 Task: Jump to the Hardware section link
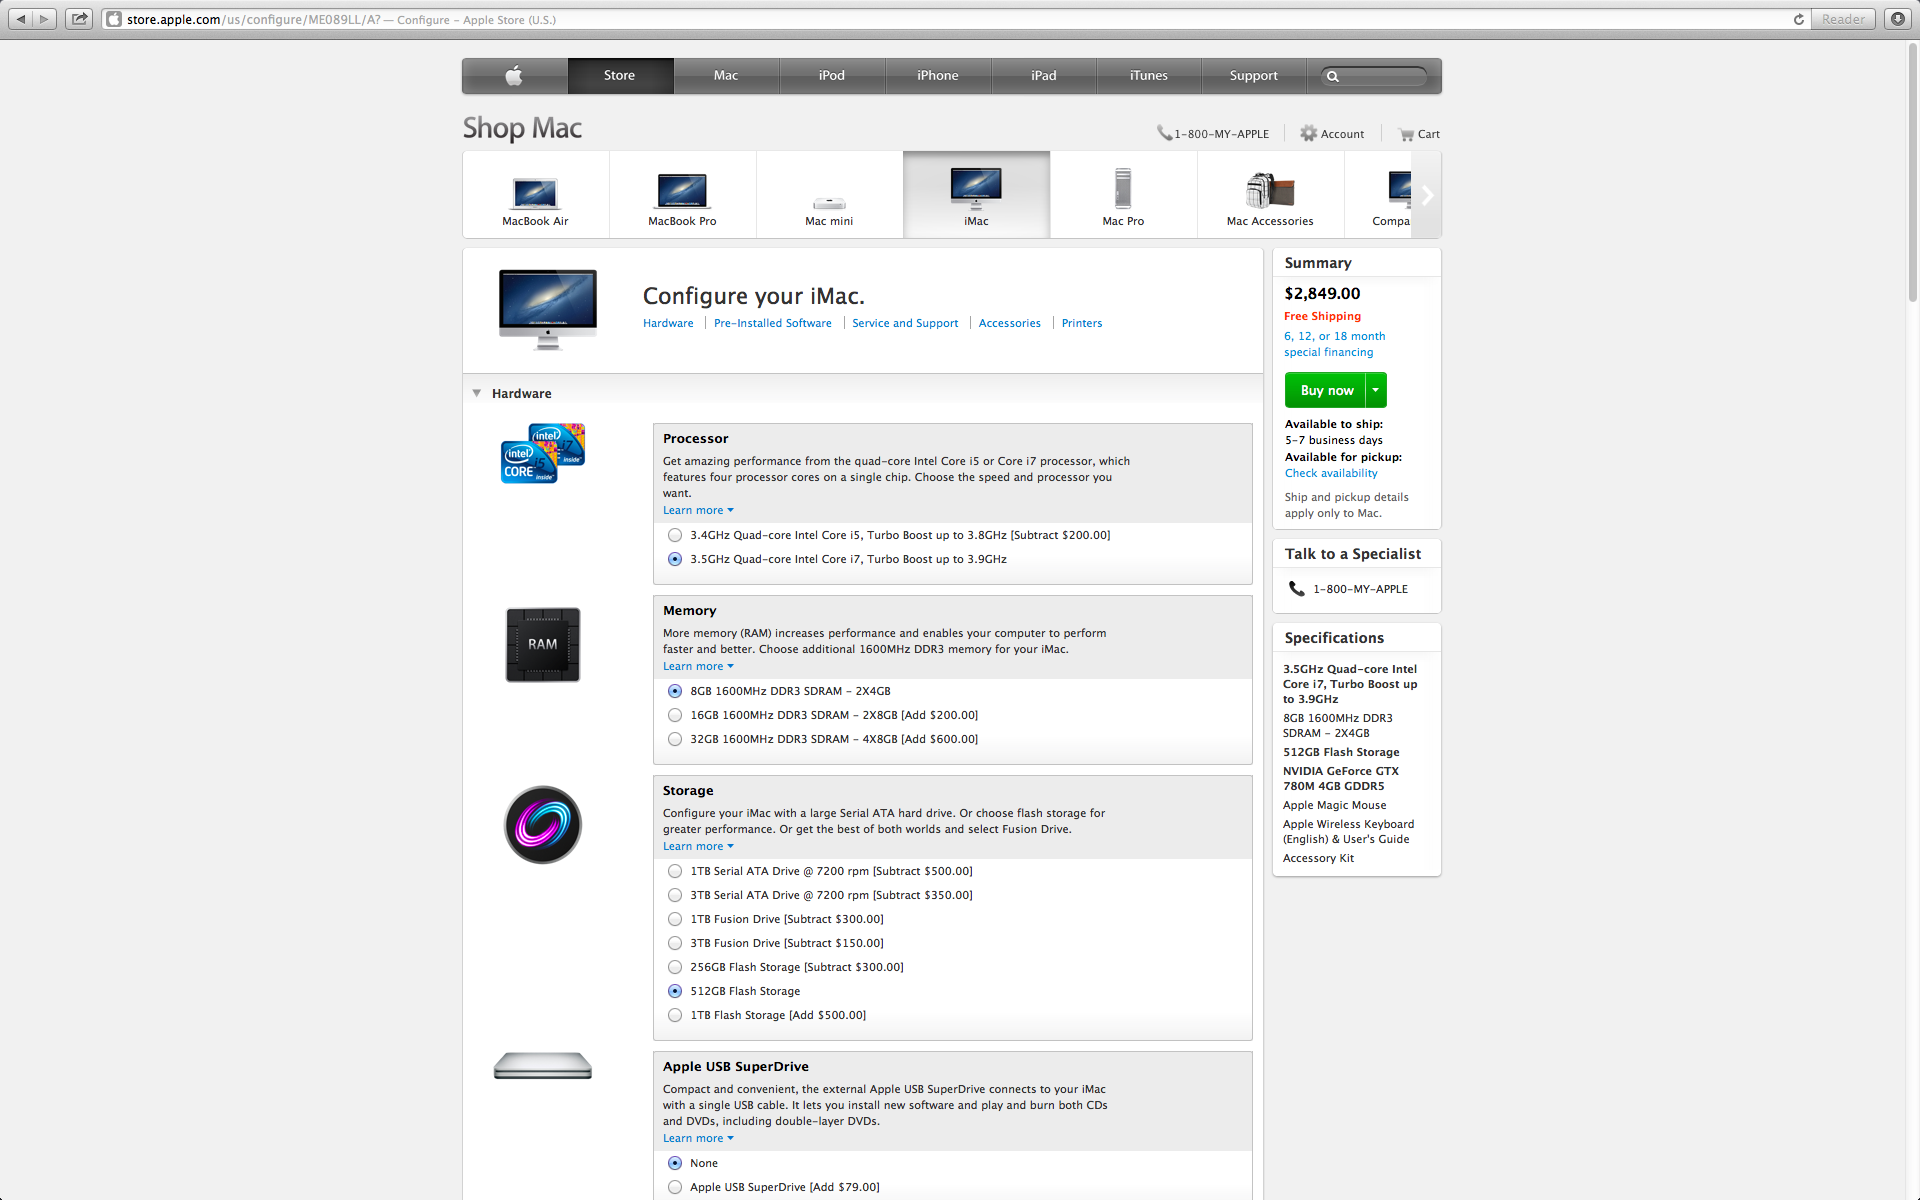tap(668, 323)
